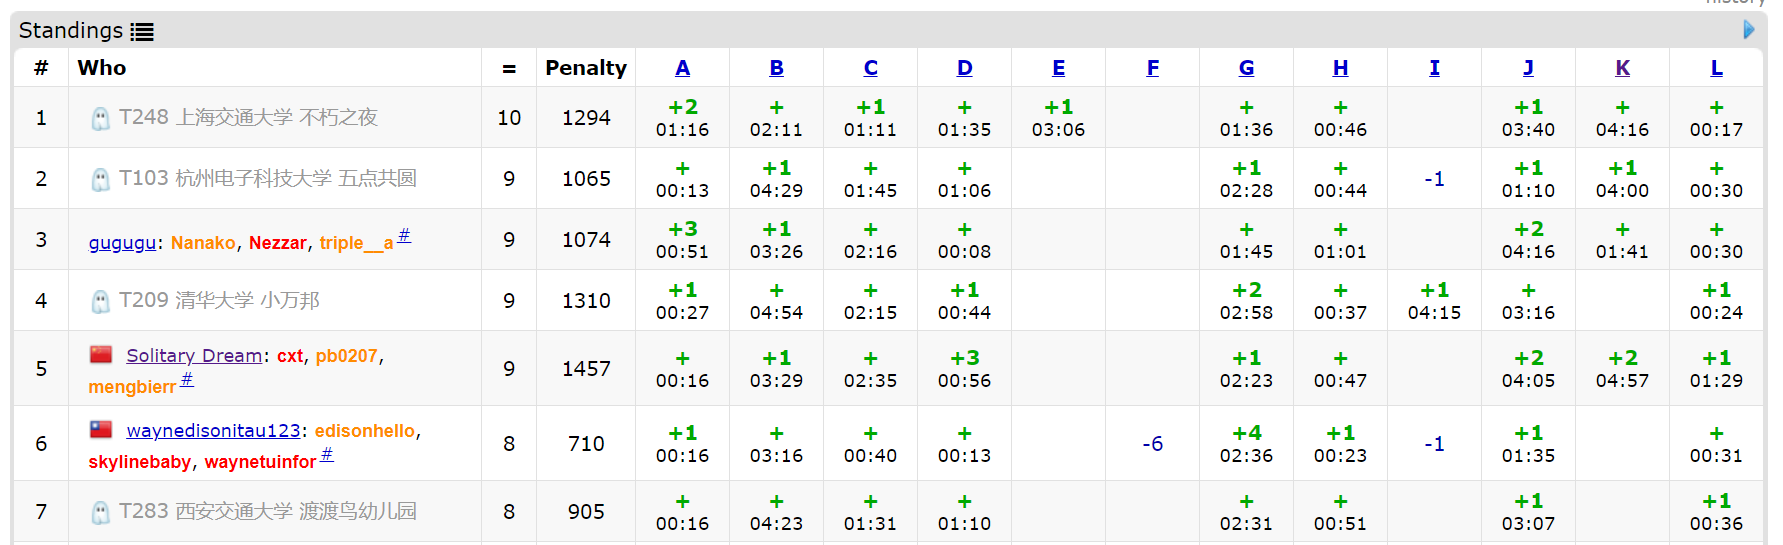Select the -6 cell for problem F
This screenshot has height=545, width=1783.
click(x=1152, y=444)
